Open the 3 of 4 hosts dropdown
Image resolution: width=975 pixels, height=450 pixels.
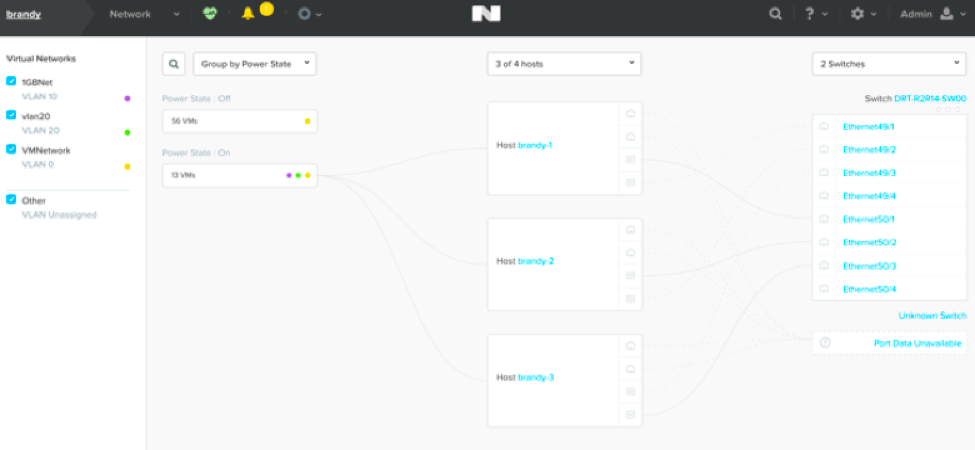[564, 64]
